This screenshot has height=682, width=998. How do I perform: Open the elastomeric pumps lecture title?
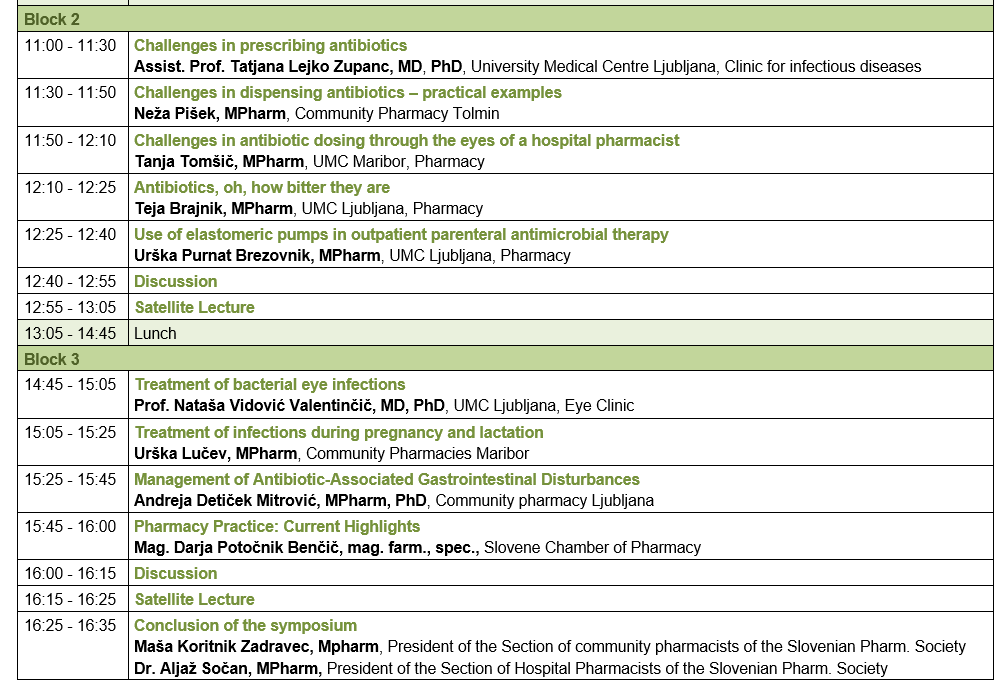401,235
